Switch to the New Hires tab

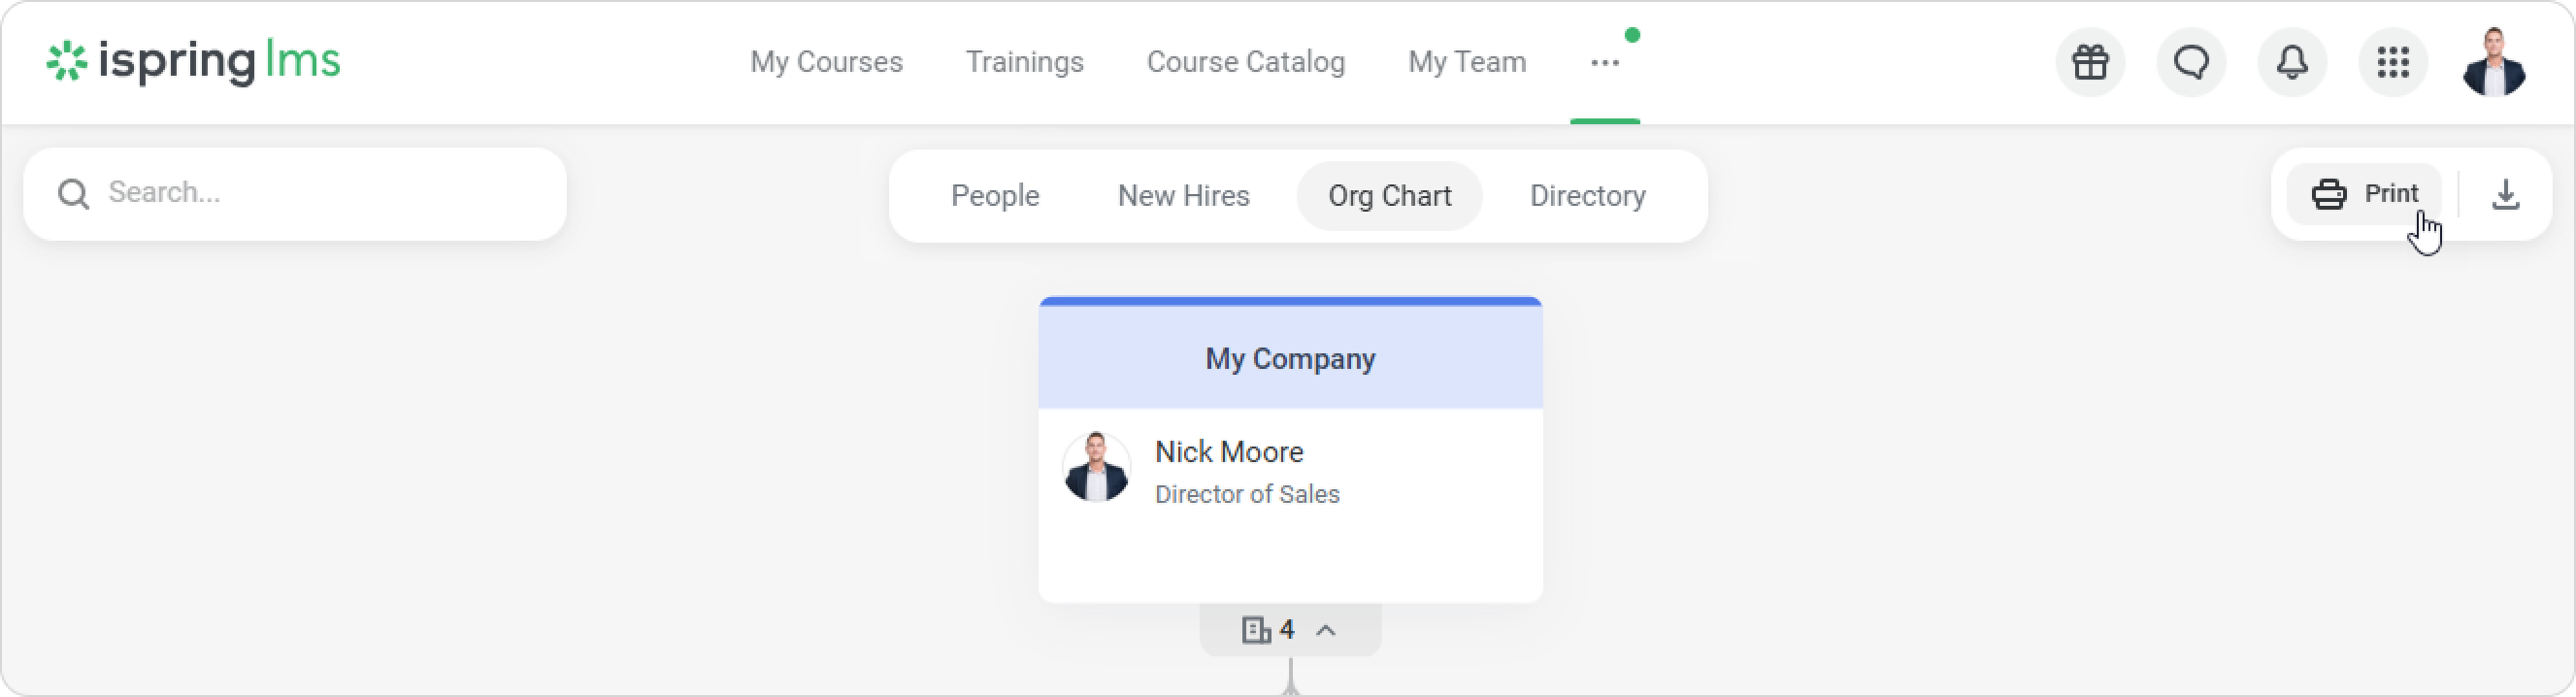(x=1183, y=196)
